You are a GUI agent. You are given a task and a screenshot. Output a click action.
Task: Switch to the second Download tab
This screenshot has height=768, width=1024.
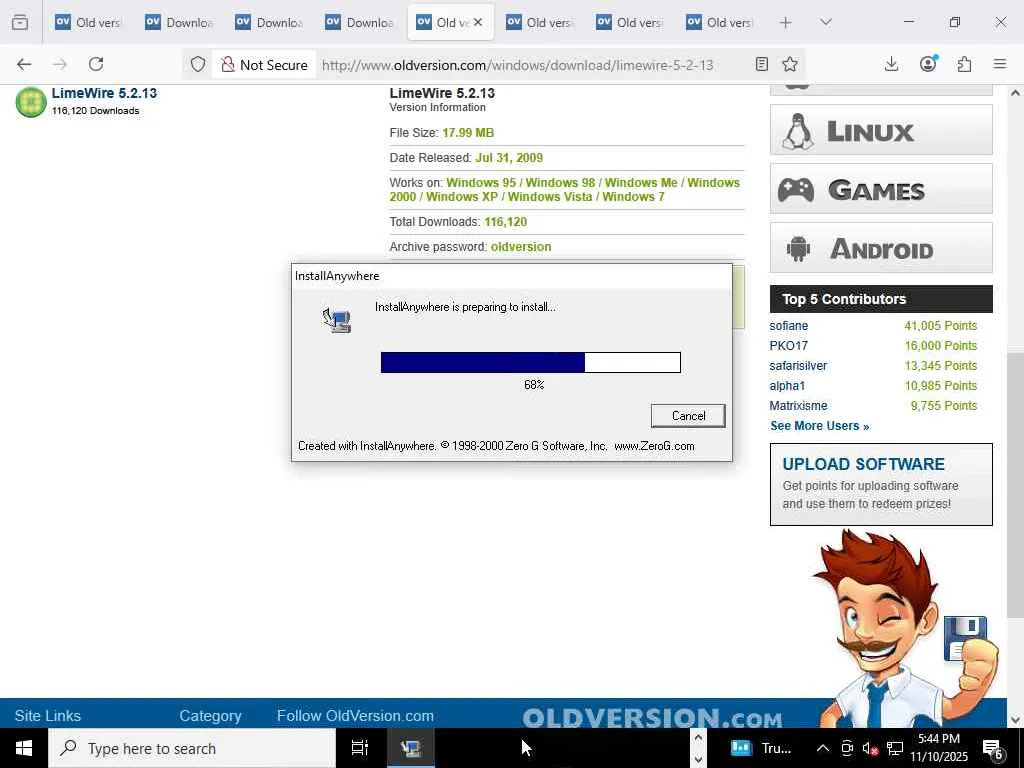[x=268, y=22]
